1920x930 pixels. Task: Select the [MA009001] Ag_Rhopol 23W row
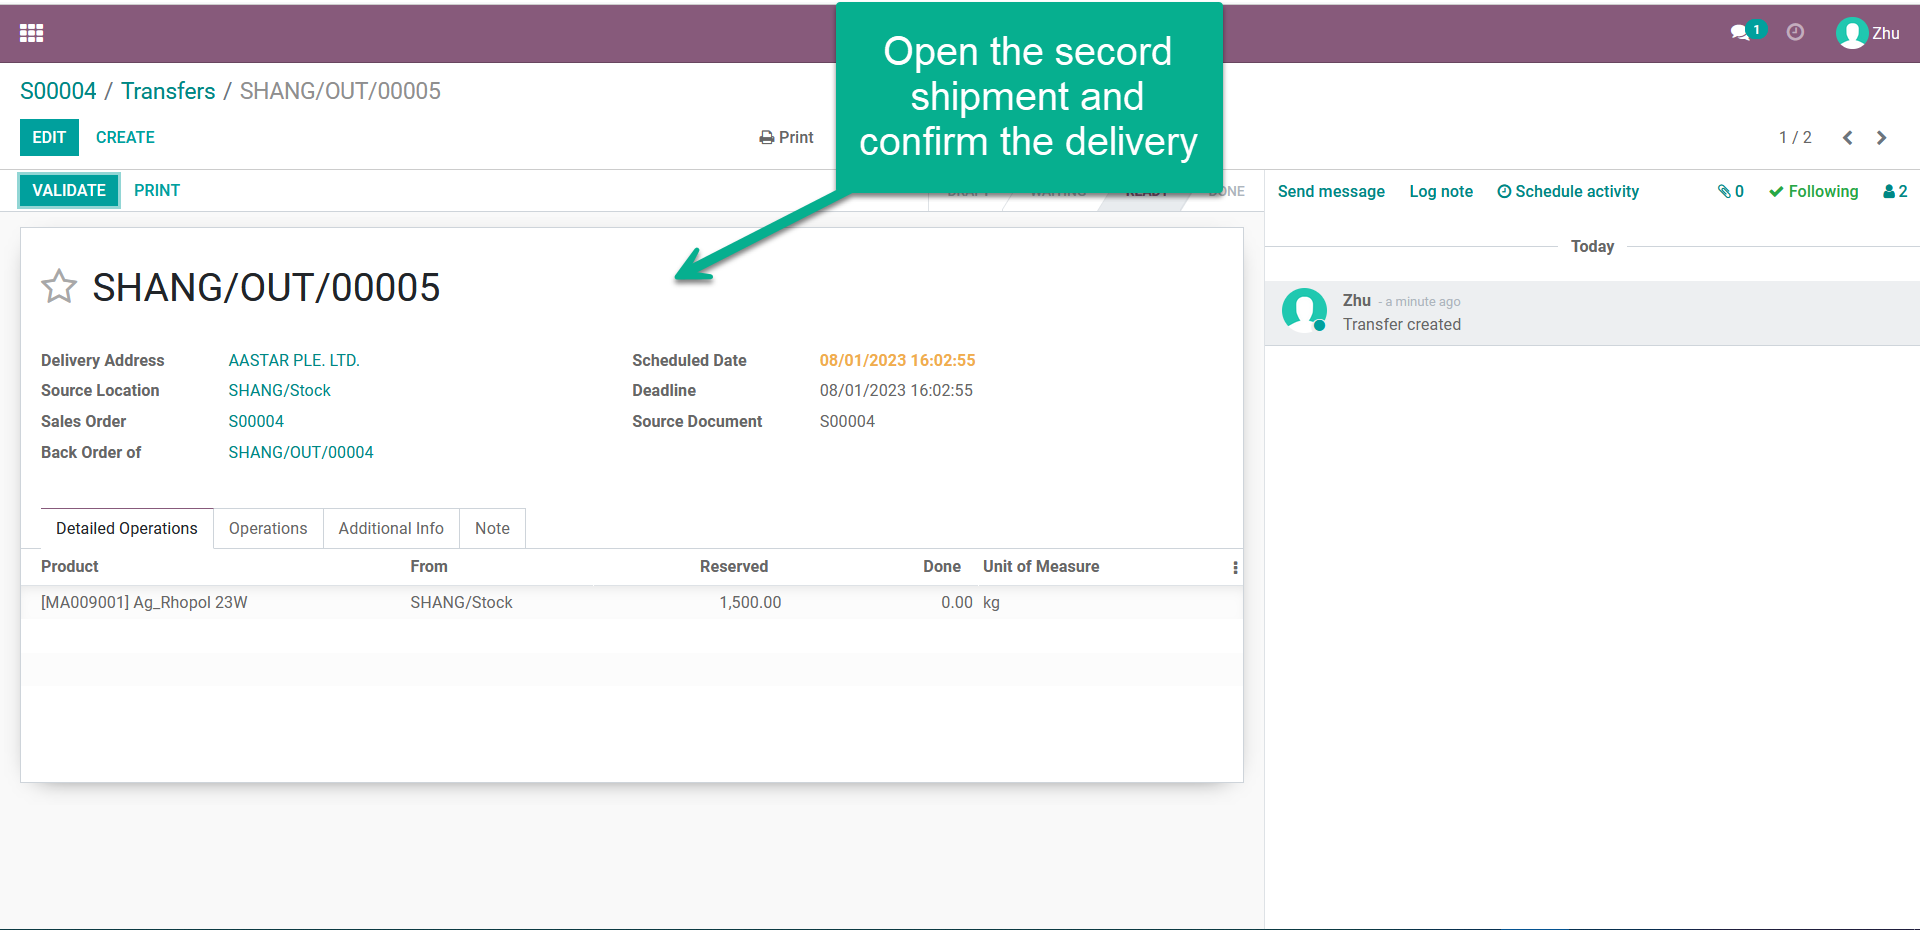632,602
